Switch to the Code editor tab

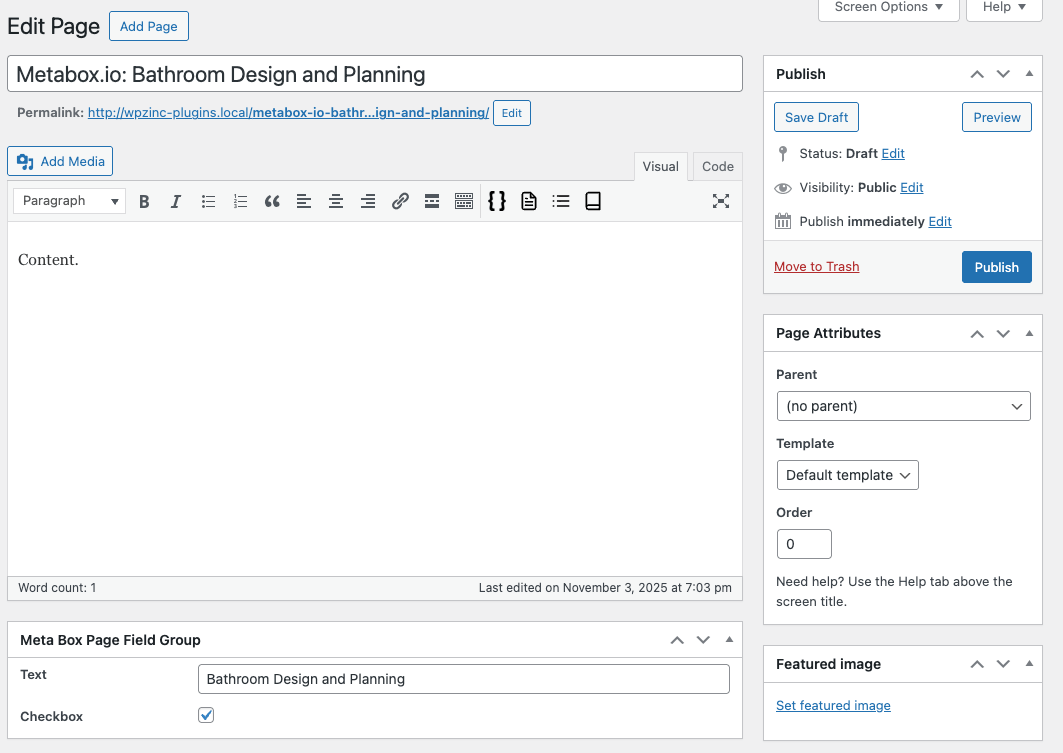pos(717,166)
